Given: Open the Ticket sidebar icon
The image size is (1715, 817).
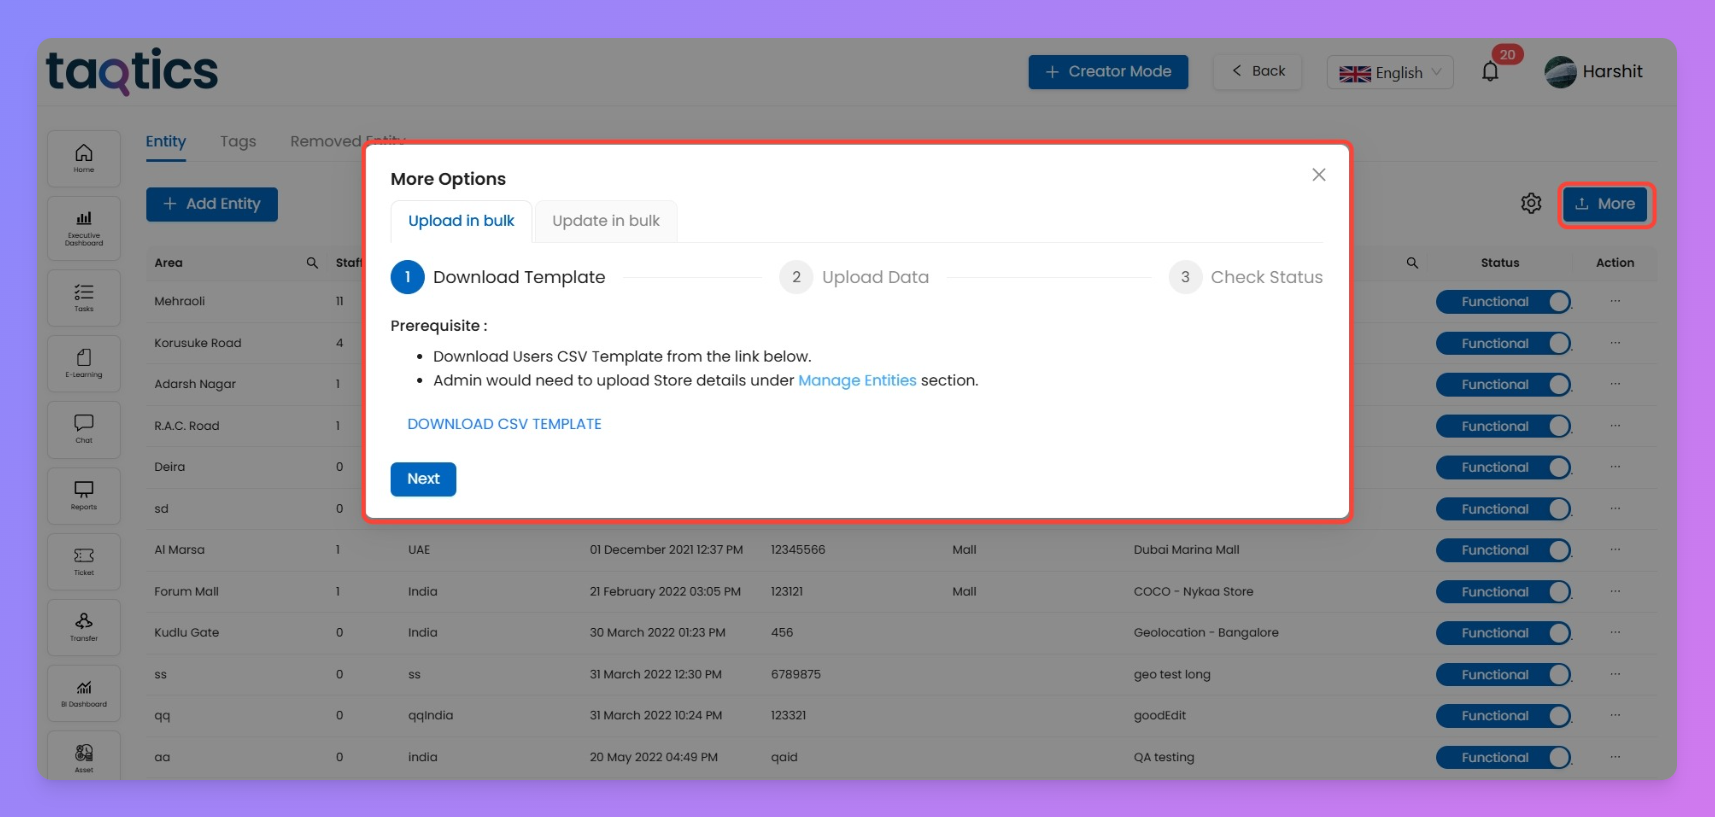Looking at the screenshot, I should pyautogui.click(x=84, y=561).
